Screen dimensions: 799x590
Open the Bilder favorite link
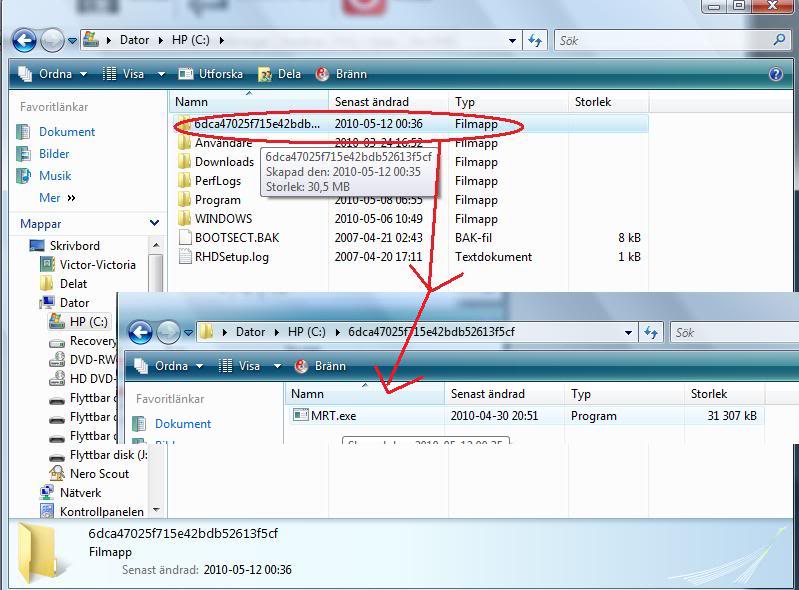click(x=54, y=154)
